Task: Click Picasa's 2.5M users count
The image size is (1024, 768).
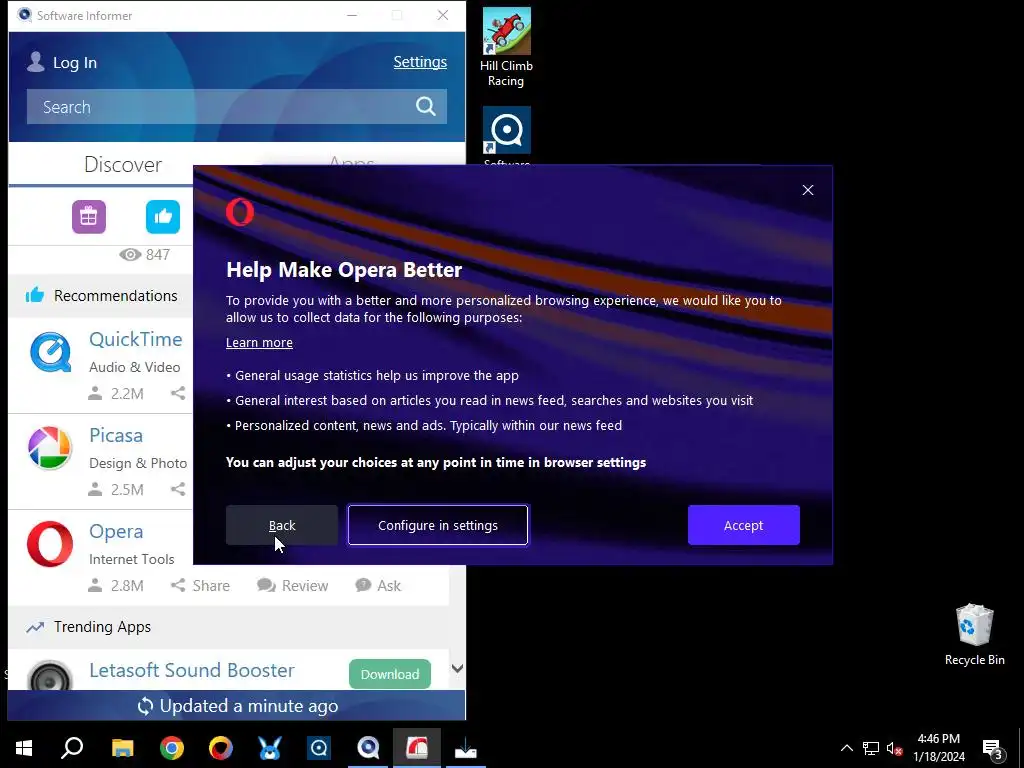Action: point(116,489)
